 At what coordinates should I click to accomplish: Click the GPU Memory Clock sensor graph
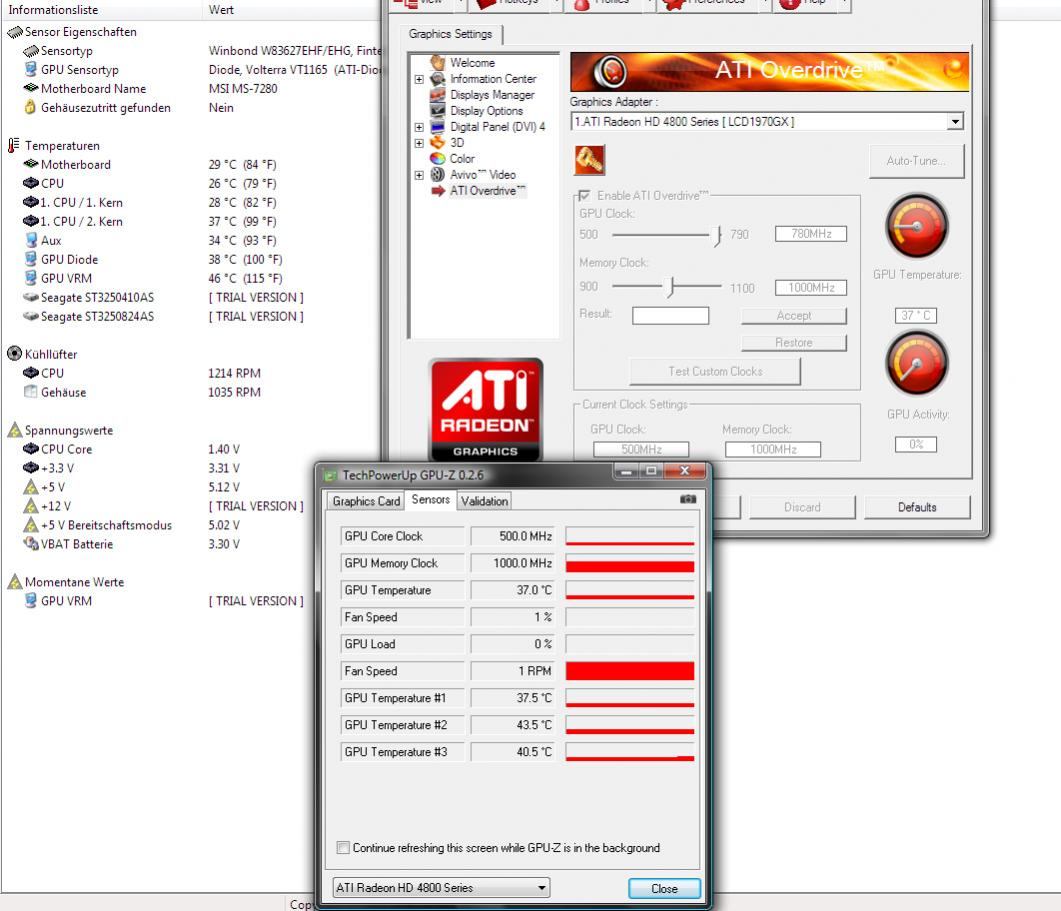(630, 563)
